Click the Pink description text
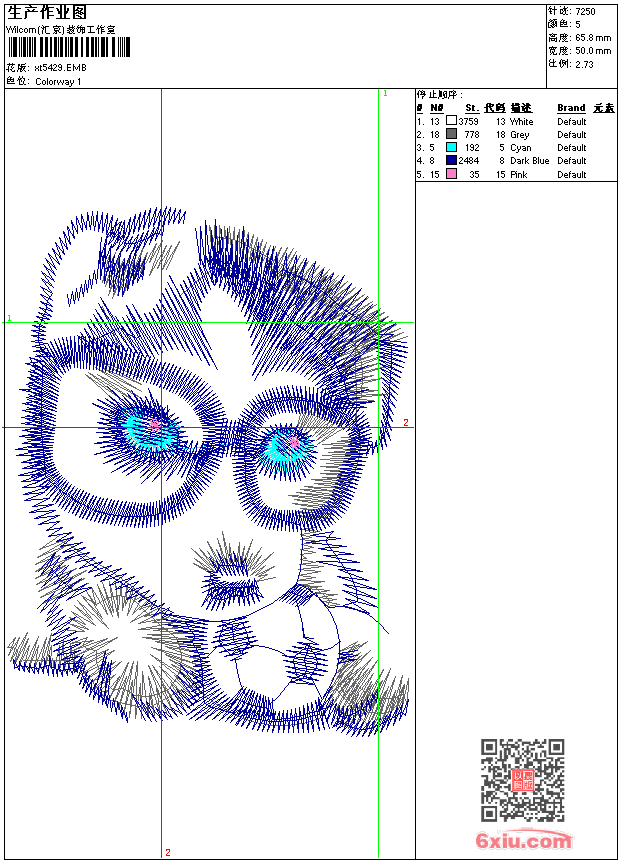Screen dimensions: 620x860 518,174
